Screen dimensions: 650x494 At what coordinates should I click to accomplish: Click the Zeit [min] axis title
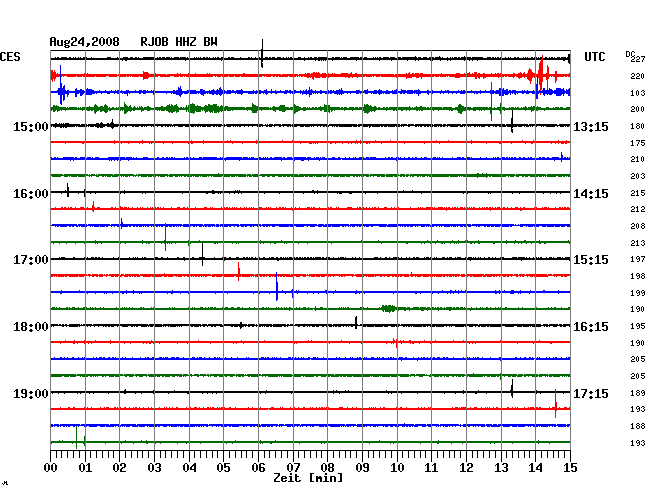308,478
